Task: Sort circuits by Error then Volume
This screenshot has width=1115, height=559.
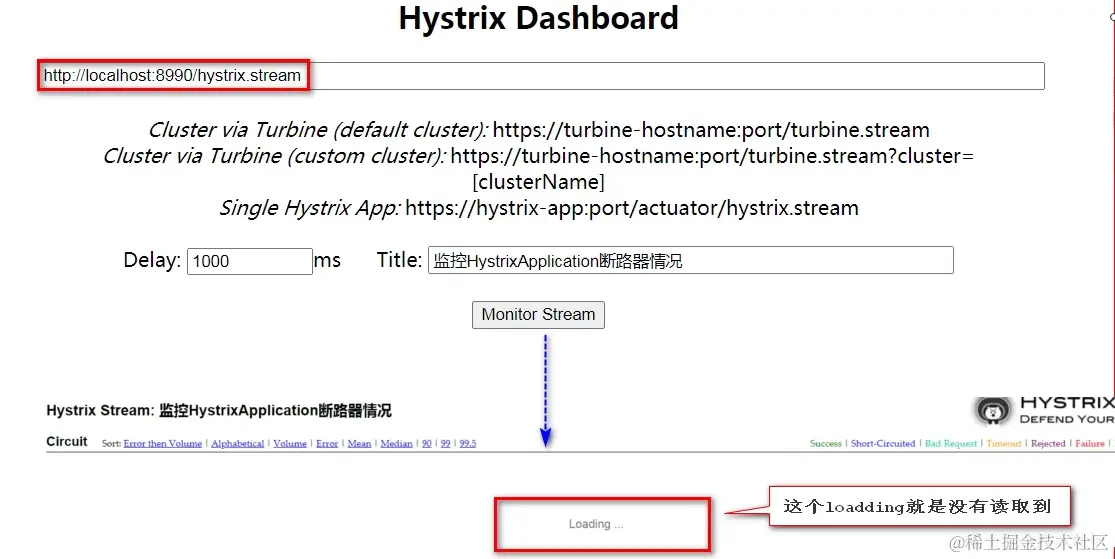Action: [163, 443]
